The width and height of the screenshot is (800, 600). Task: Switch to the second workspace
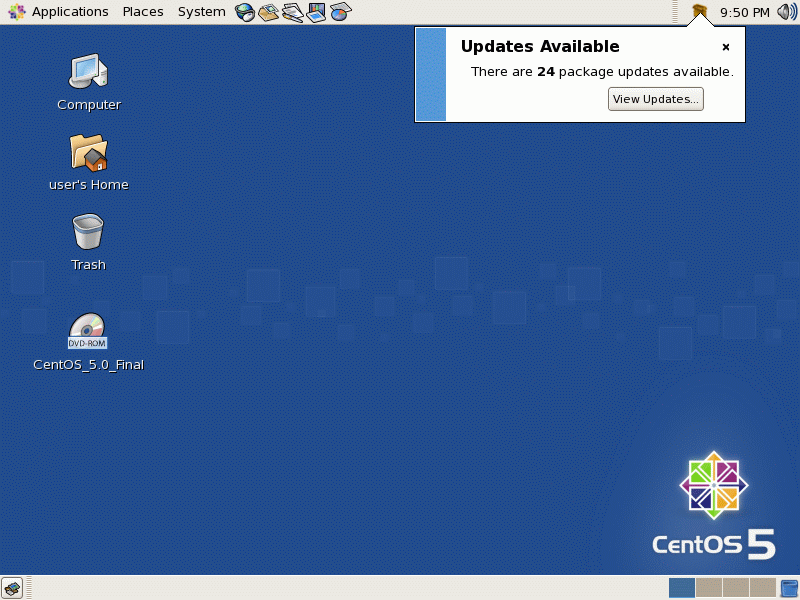(x=707, y=587)
